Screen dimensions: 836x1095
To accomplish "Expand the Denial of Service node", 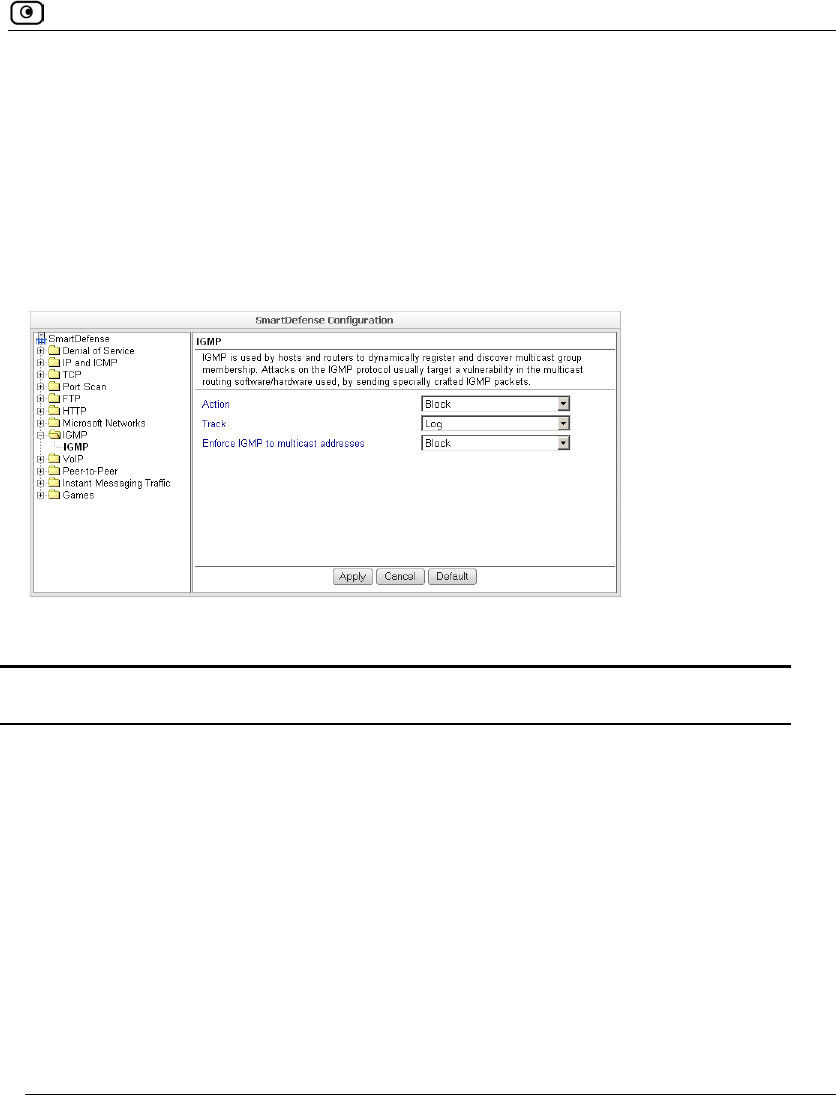I will pyautogui.click(x=41, y=351).
